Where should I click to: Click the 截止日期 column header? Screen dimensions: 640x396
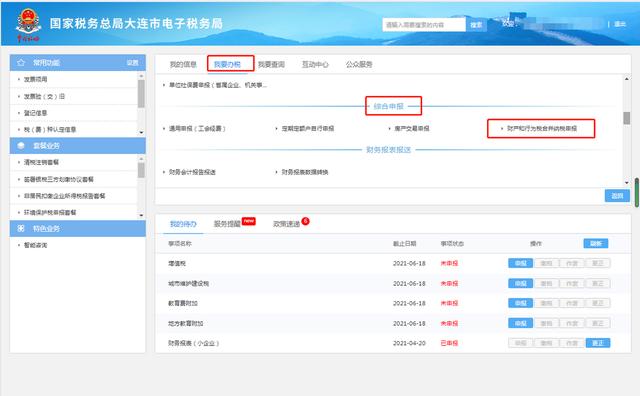(404, 243)
